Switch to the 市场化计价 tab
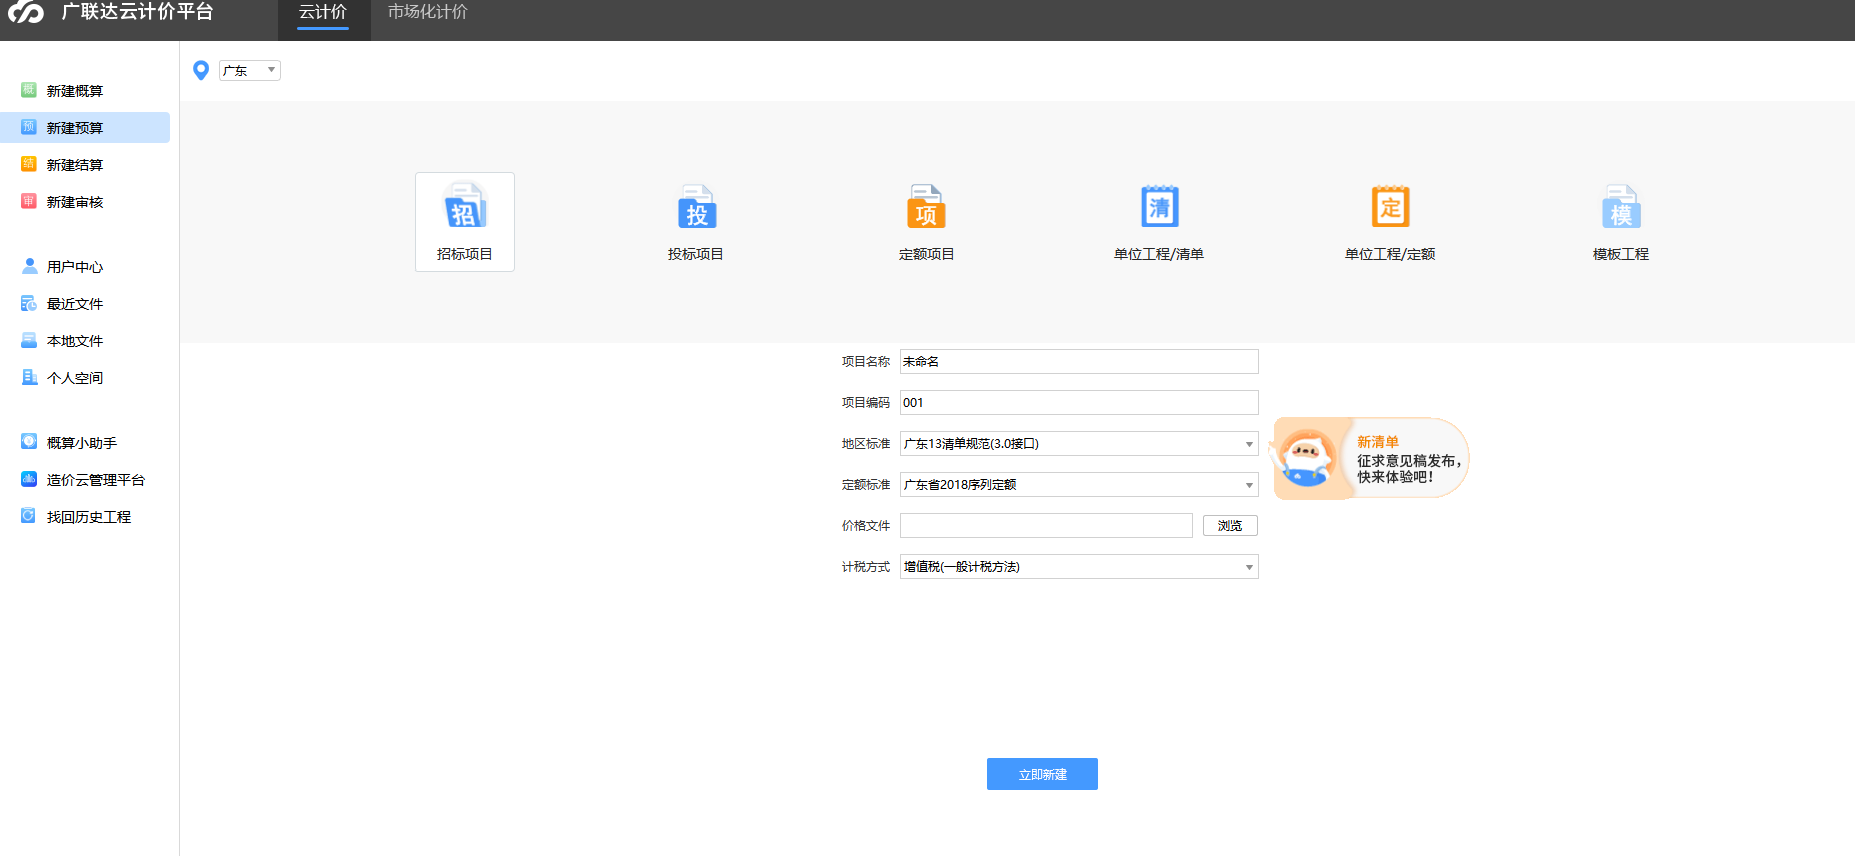The width and height of the screenshot is (1855, 856). click(x=428, y=13)
